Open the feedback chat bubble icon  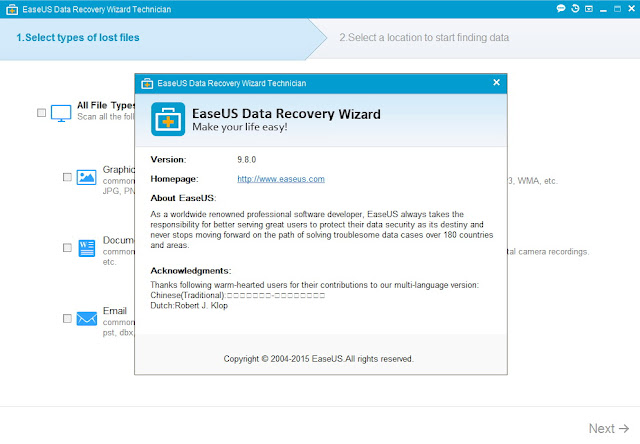coord(561,9)
